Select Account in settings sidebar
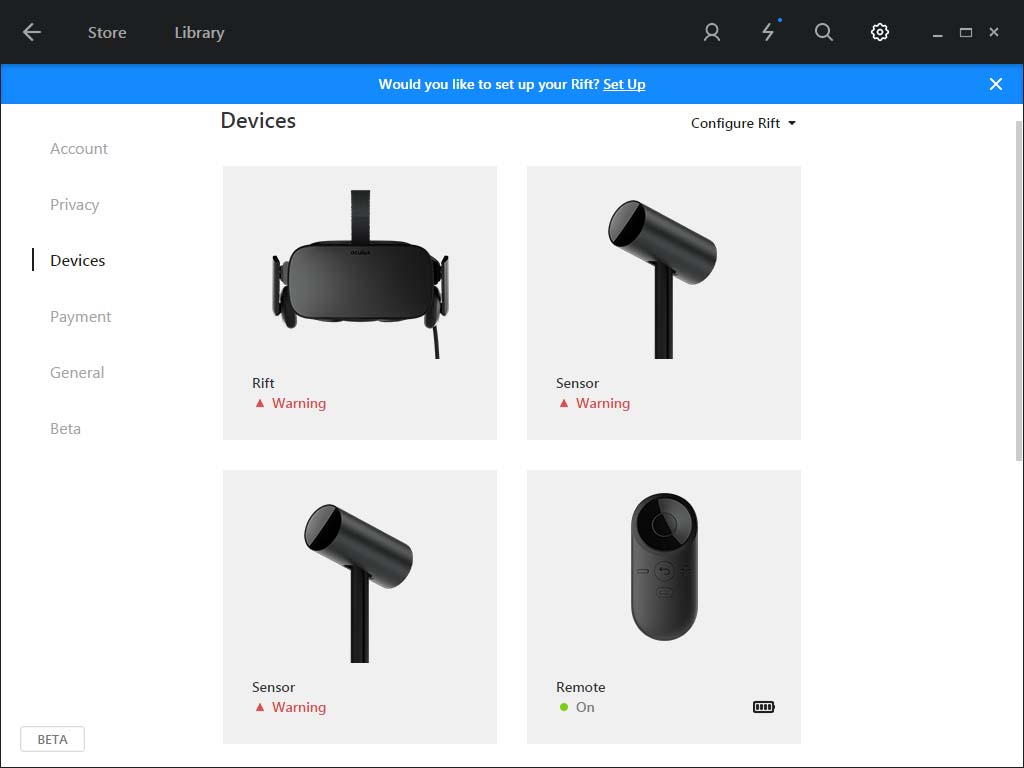Screen dimensions: 1024x768 pos(79,149)
